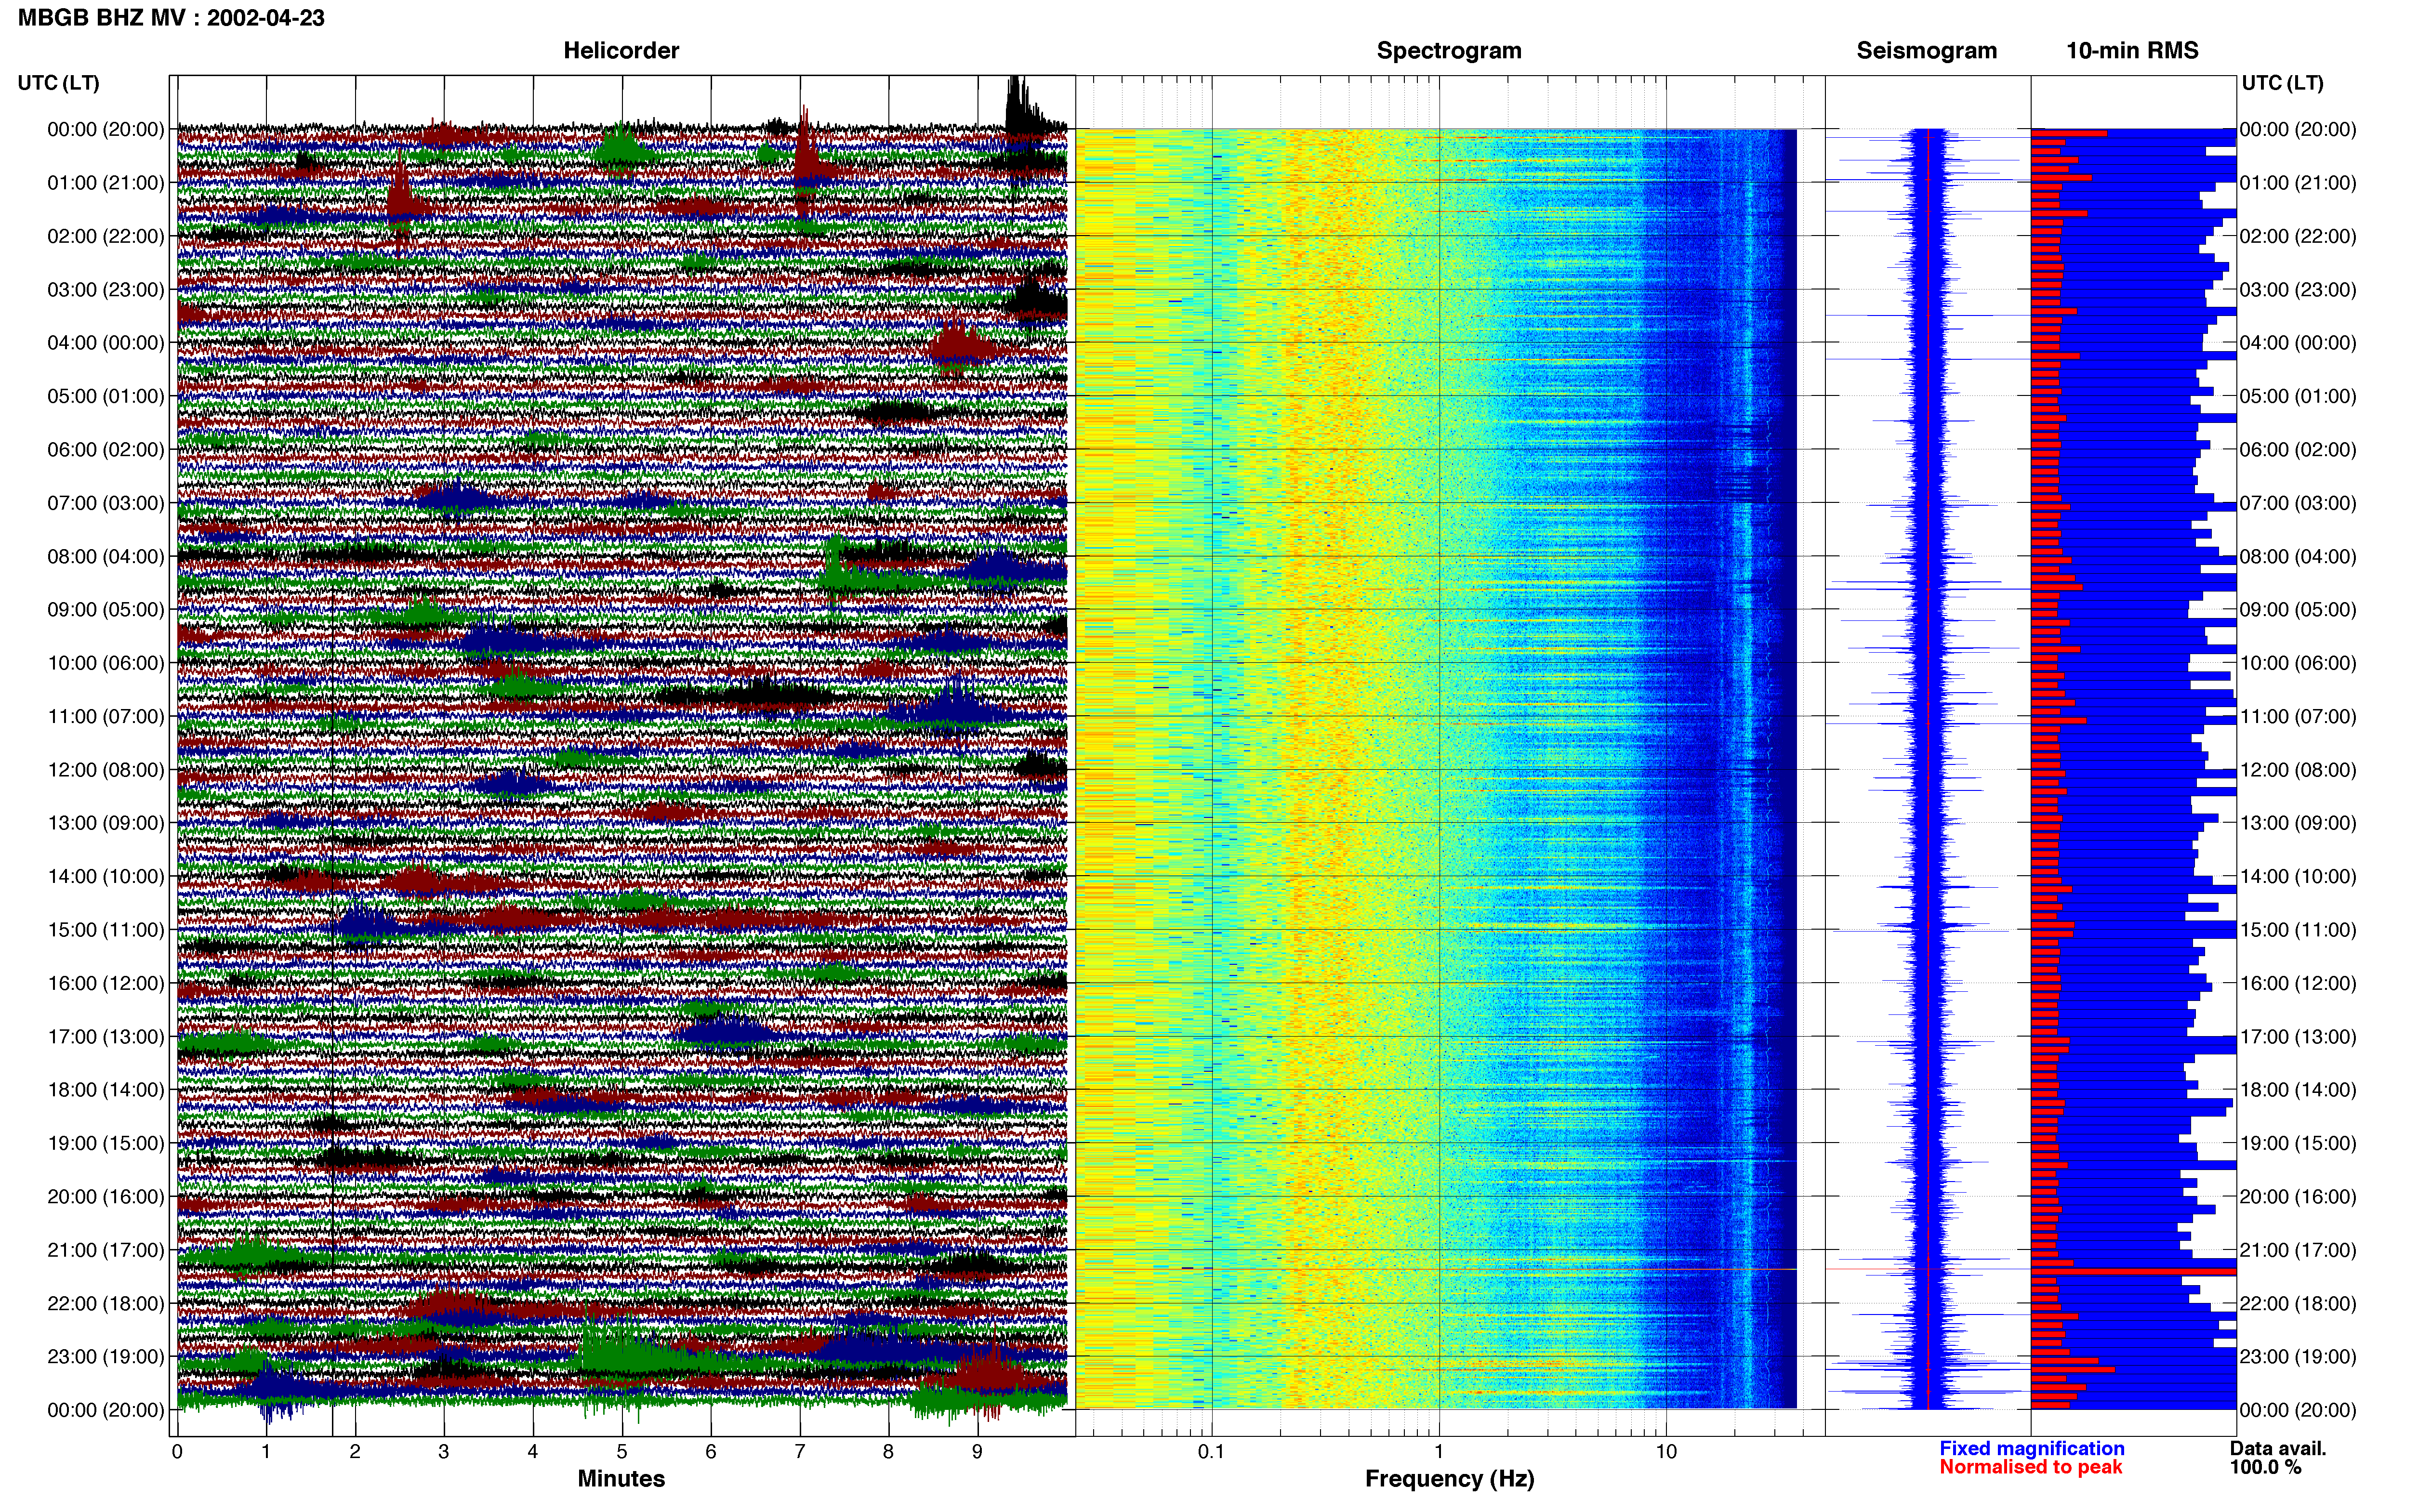Click the '2' tick on Minutes axis
This screenshot has width=2418, height=1512.
coord(355,1452)
